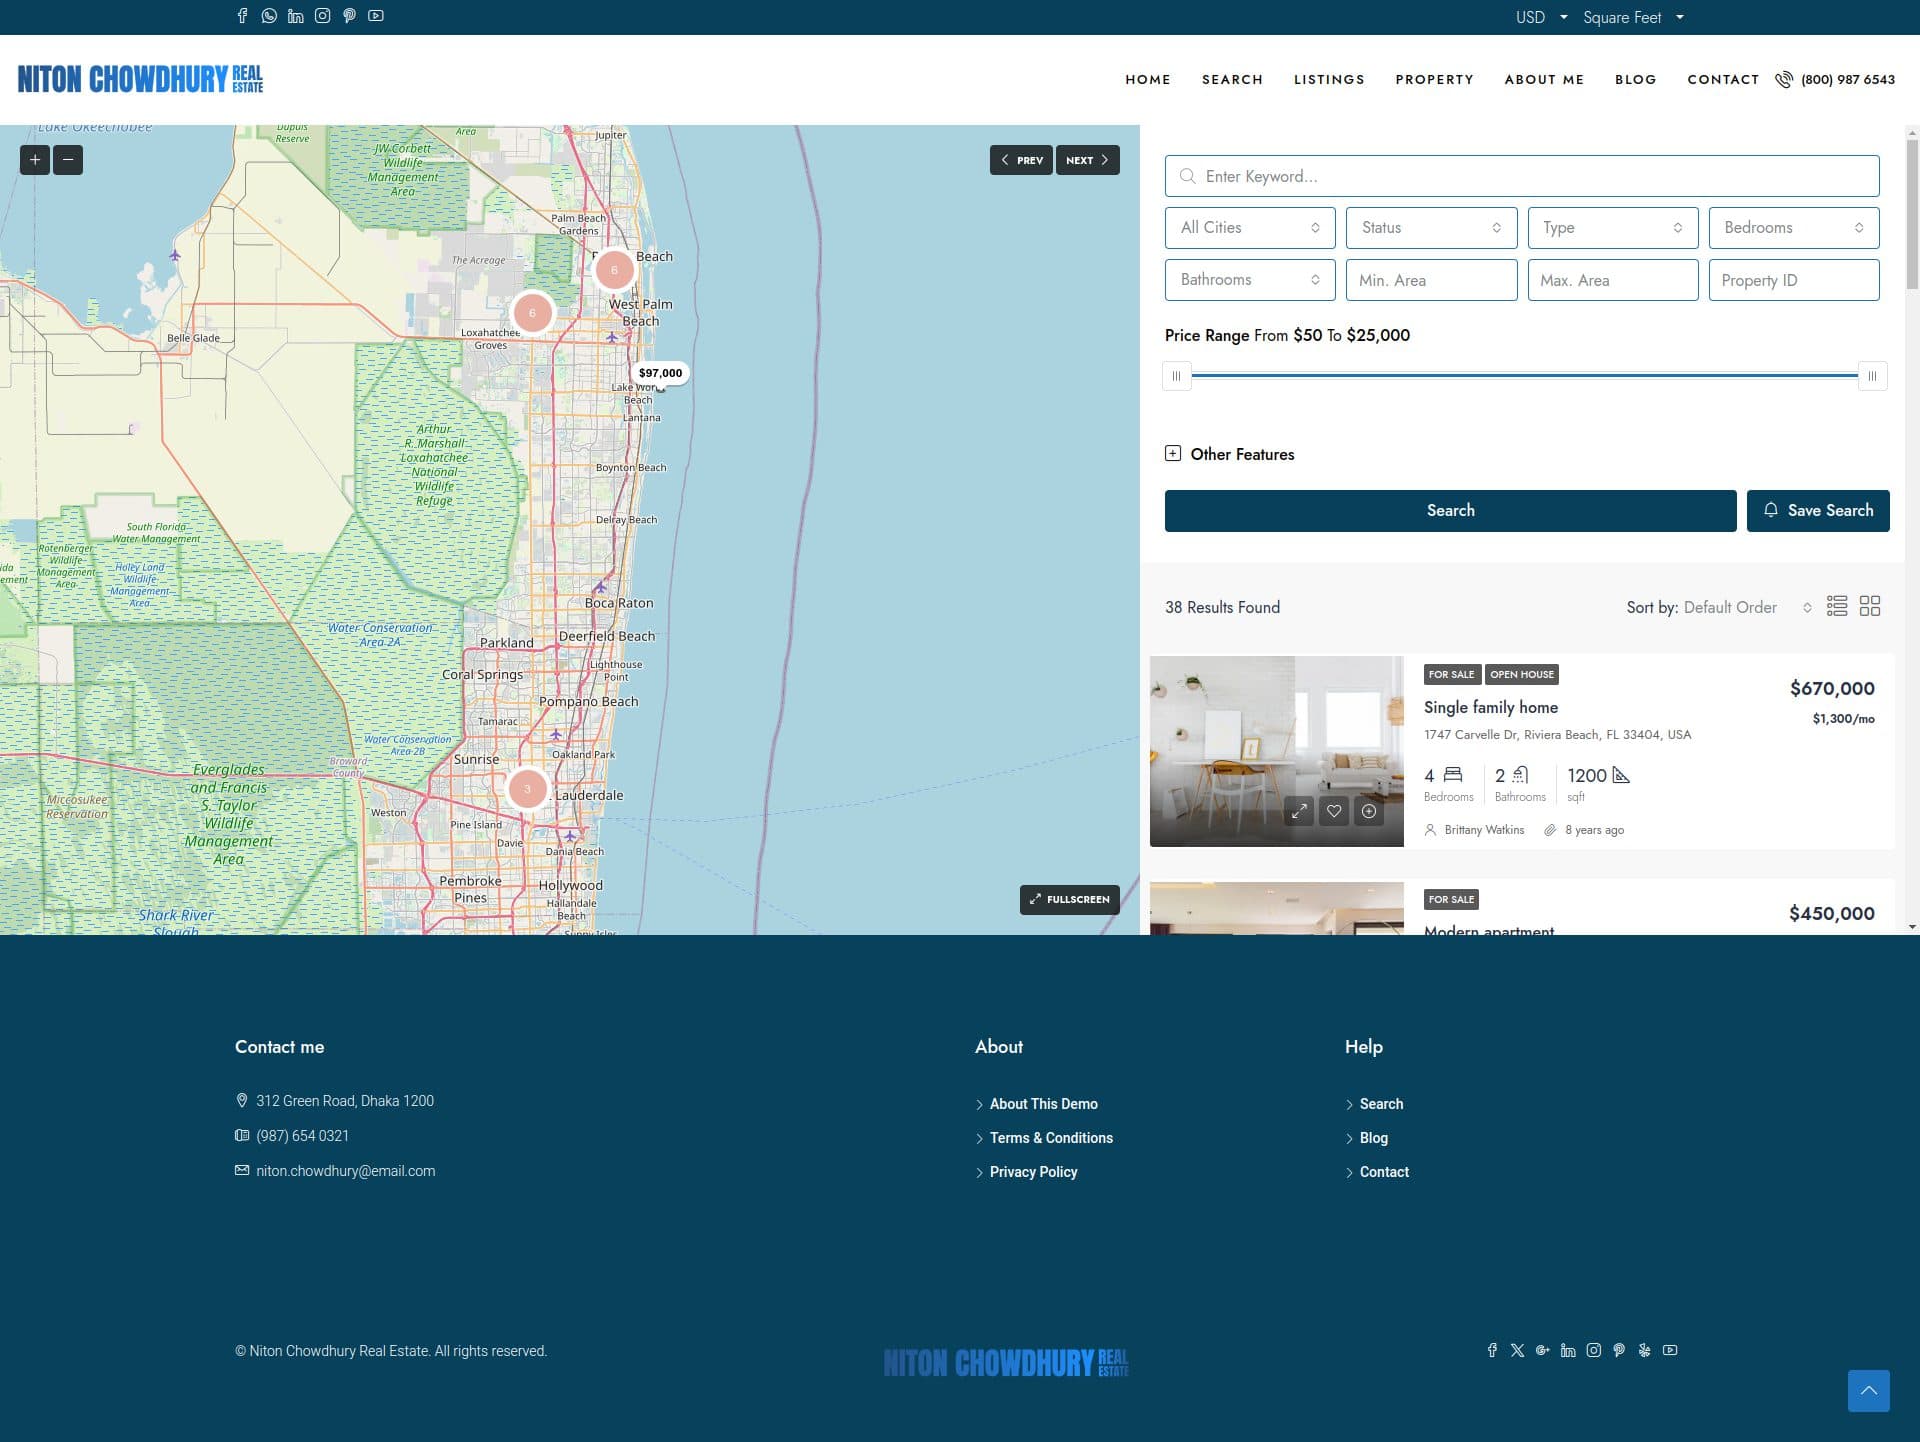
Task: Open the Square Feet unit selector
Action: point(1632,17)
